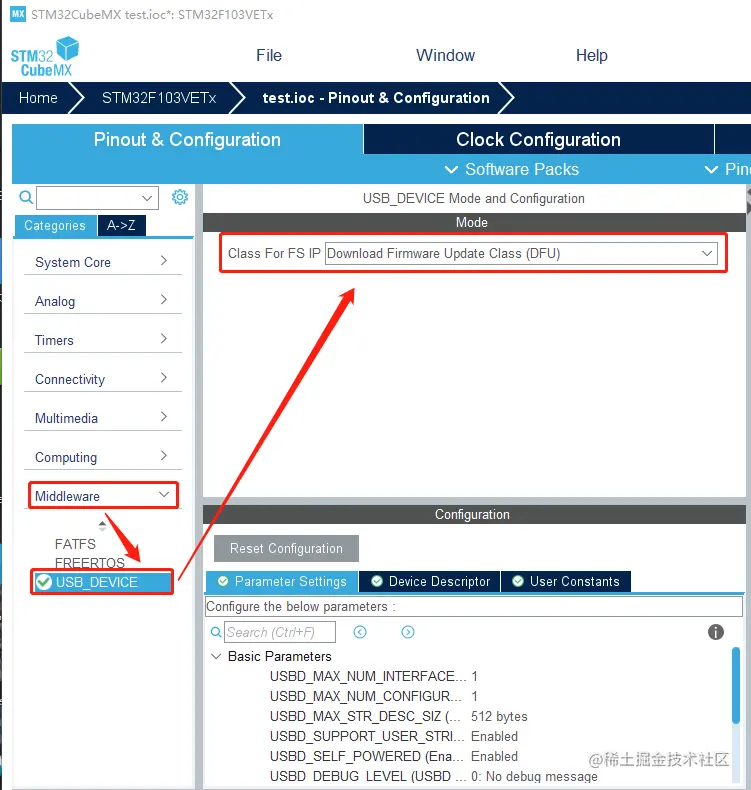Image resolution: width=751 pixels, height=790 pixels.
Task: Click the MX app icon in title bar
Action: click(18, 14)
